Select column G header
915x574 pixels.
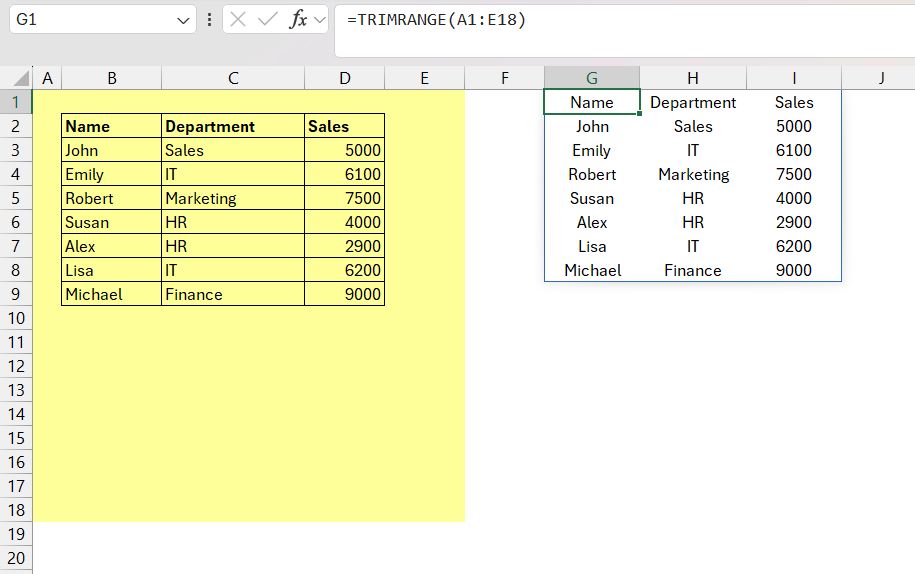592,78
